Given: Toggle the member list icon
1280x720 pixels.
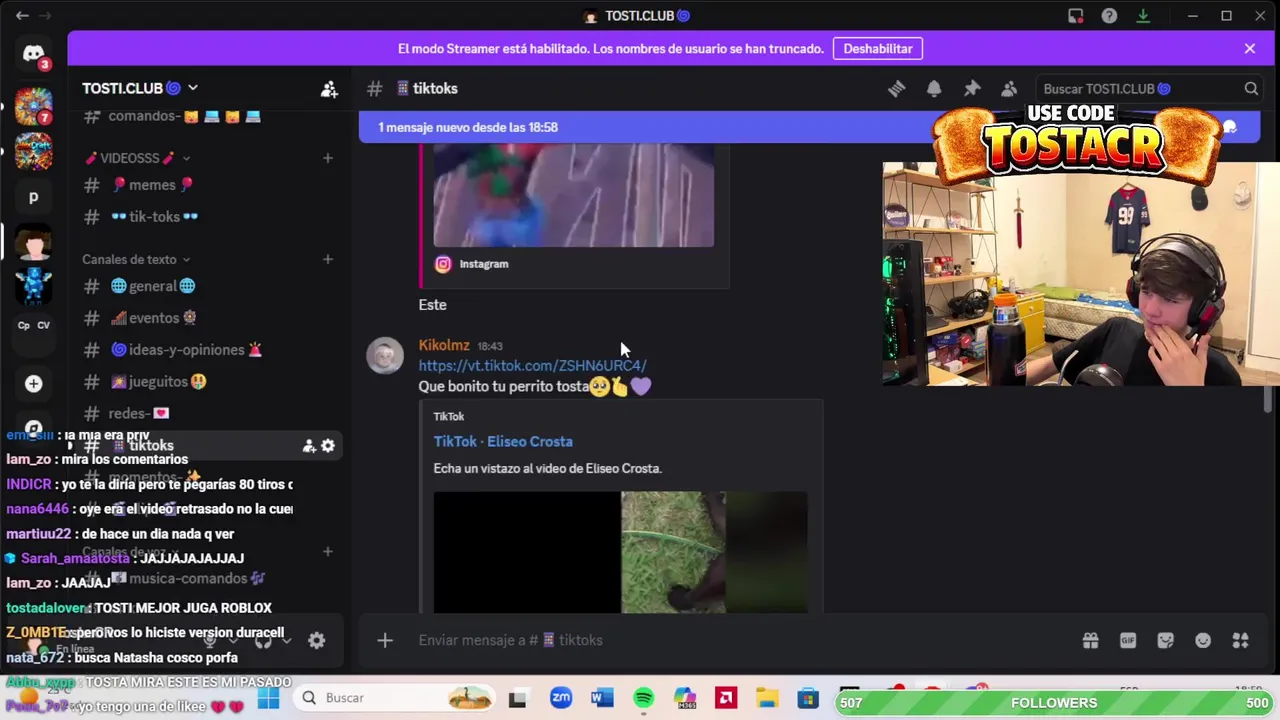Looking at the screenshot, I should tap(1009, 88).
